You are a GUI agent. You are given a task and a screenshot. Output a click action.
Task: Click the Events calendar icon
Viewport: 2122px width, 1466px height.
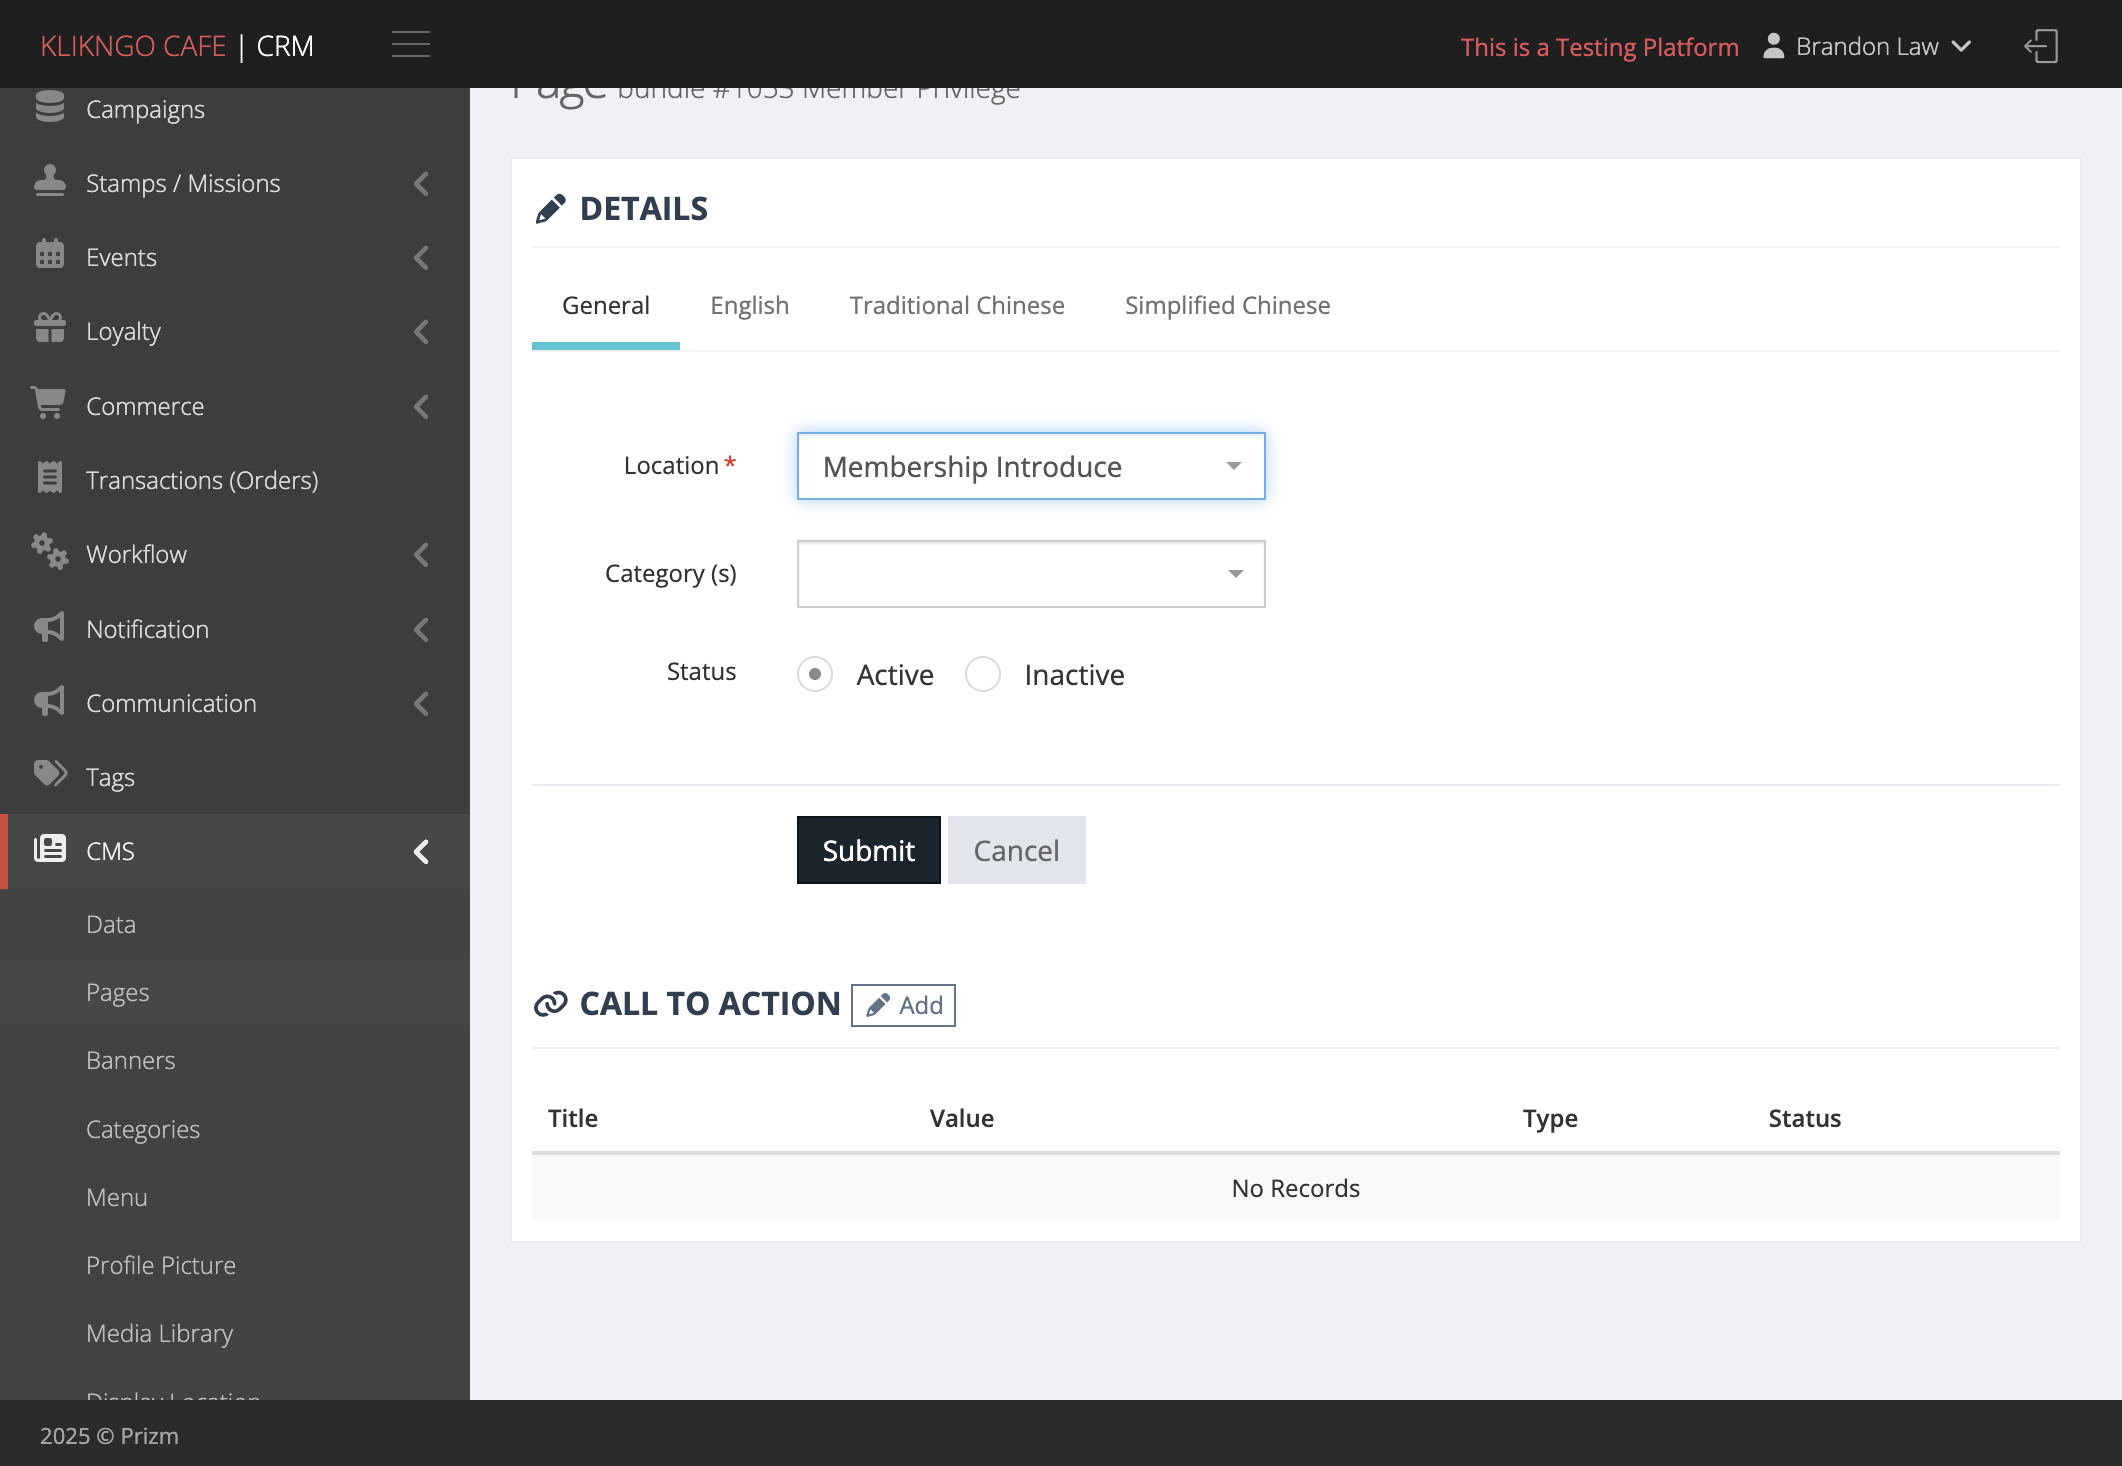click(50, 255)
